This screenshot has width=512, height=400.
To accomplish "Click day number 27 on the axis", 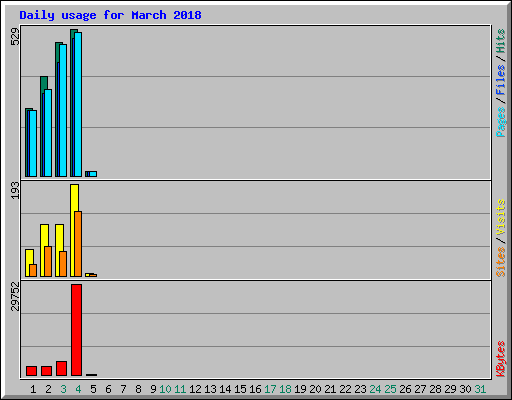I will (420, 389).
